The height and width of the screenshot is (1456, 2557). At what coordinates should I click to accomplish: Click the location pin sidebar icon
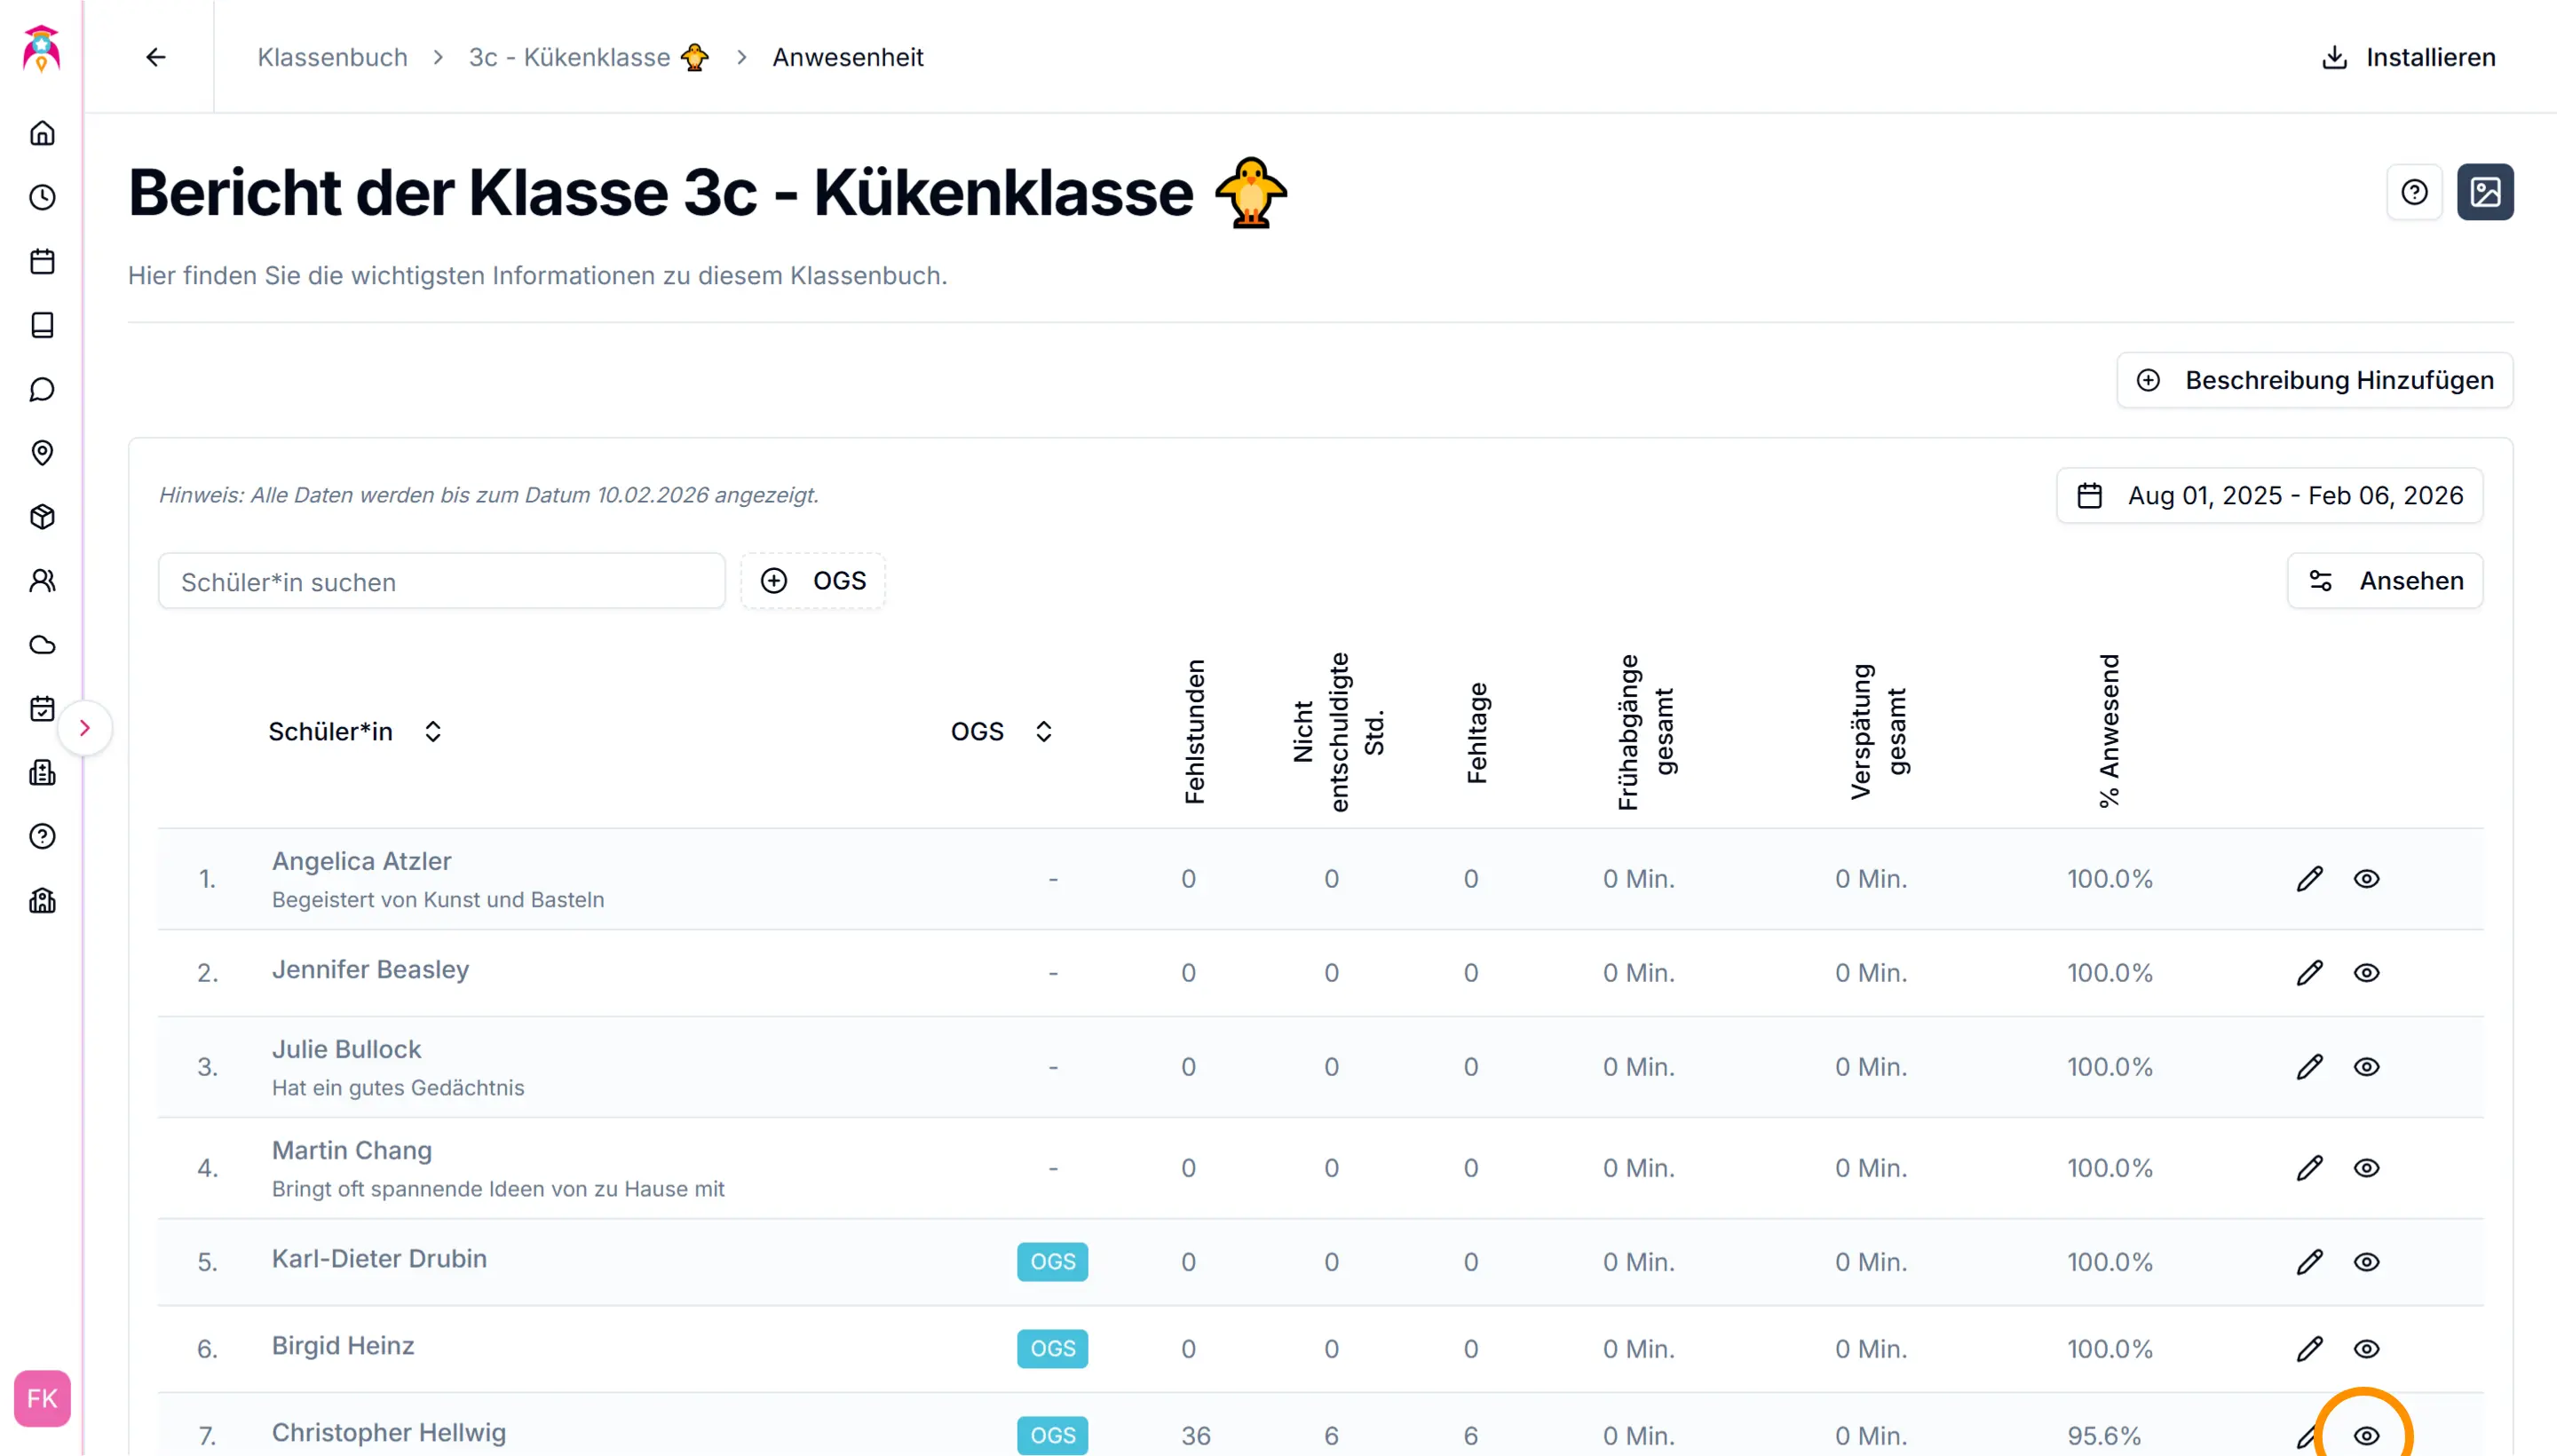coord(42,453)
